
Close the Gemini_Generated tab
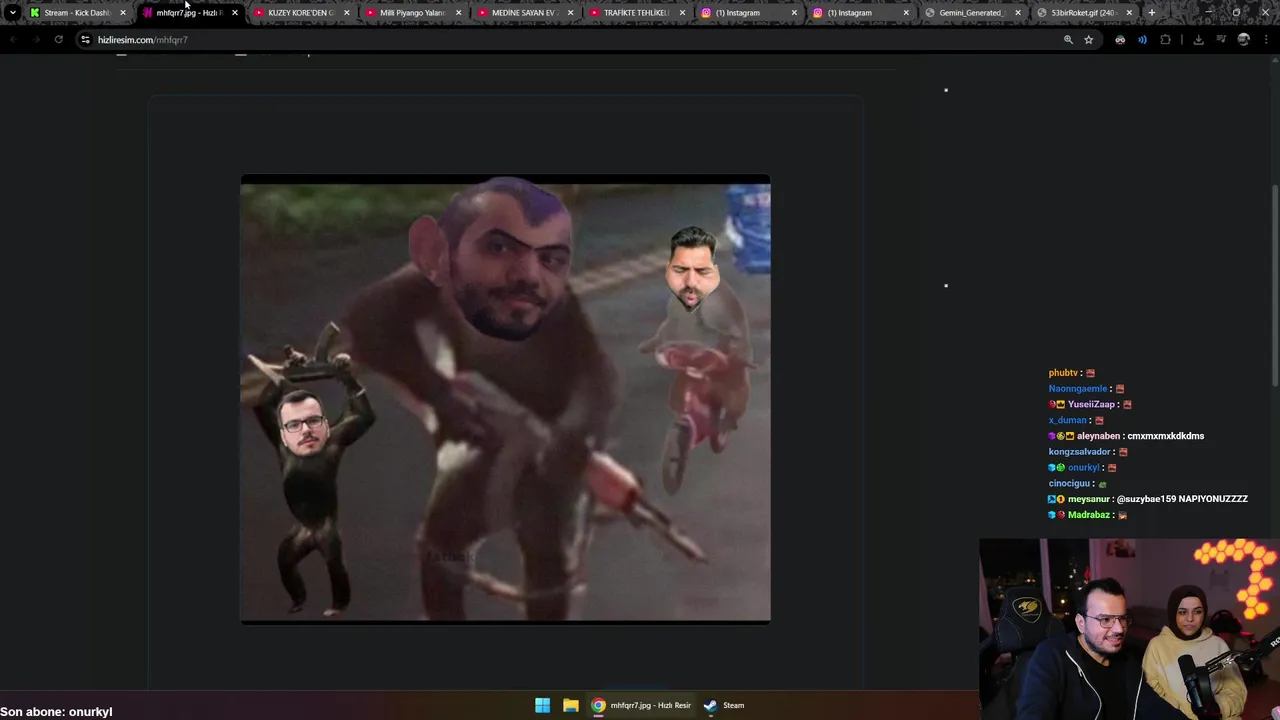pyautogui.click(x=1018, y=13)
